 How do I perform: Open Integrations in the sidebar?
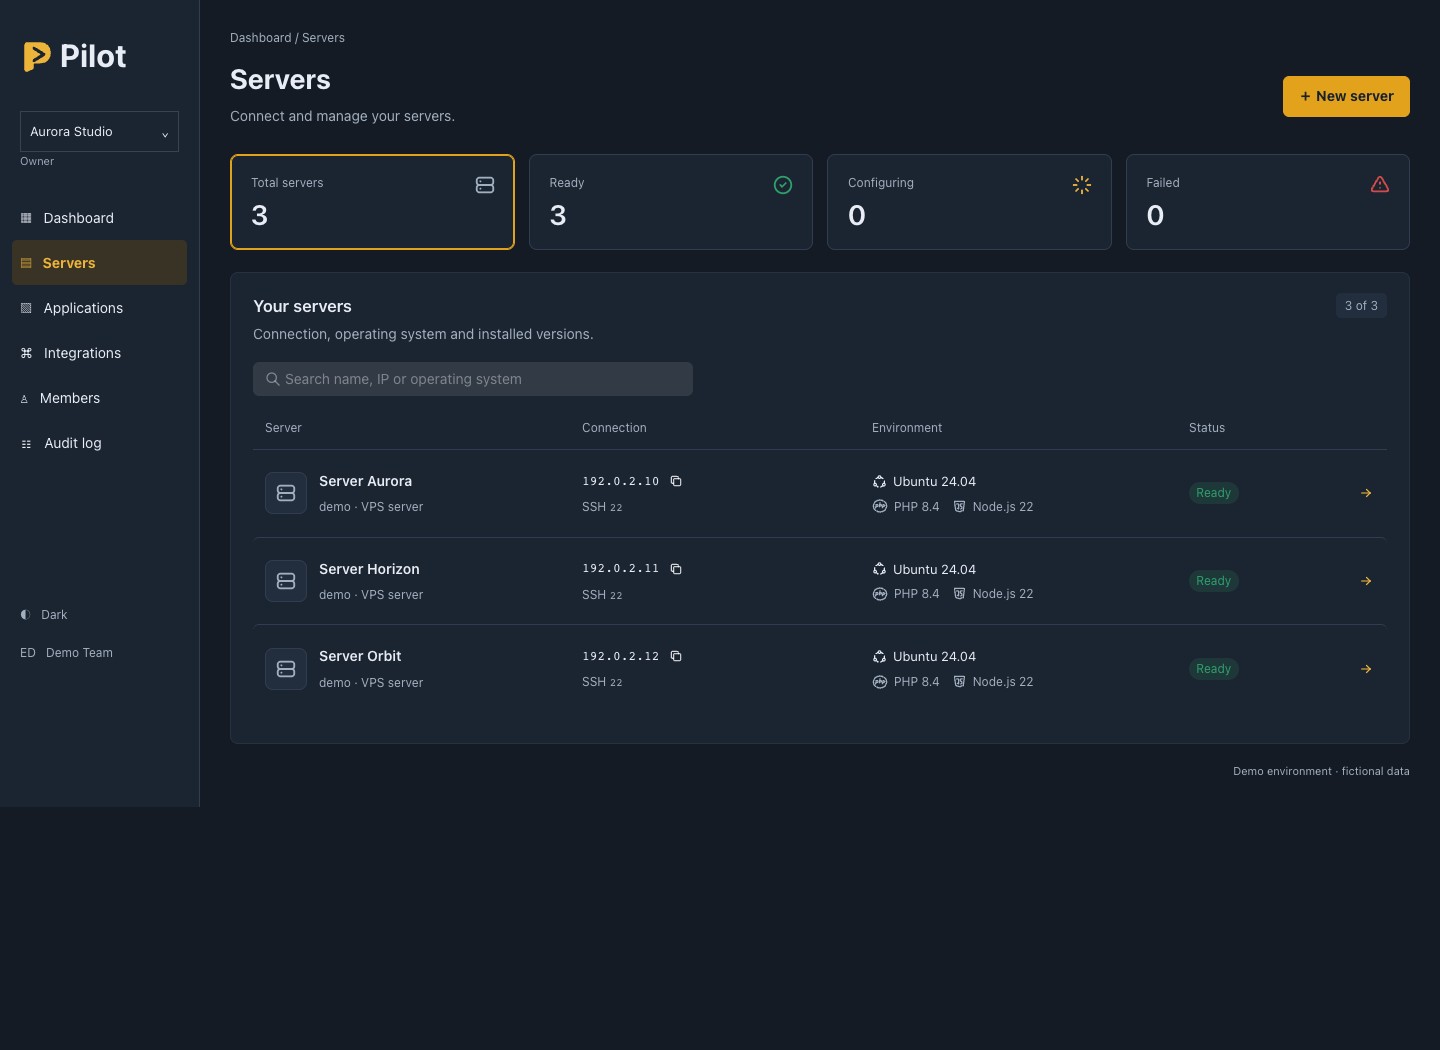[x=99, y=353]
